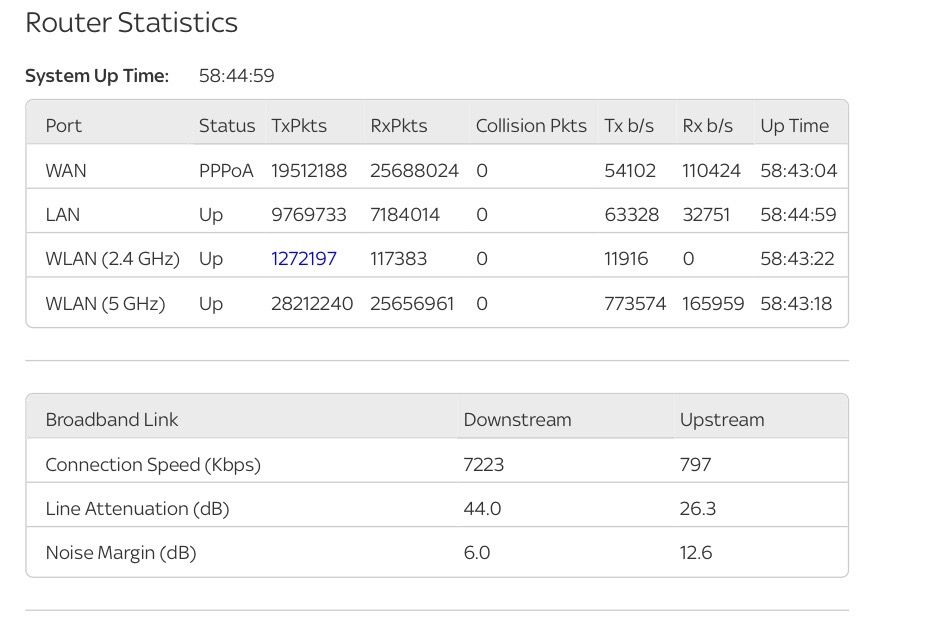Click the Line Attenuation (dB) row label
Image resolution: width=935 pixels, height=629 pixels.
tap(137, 509)
